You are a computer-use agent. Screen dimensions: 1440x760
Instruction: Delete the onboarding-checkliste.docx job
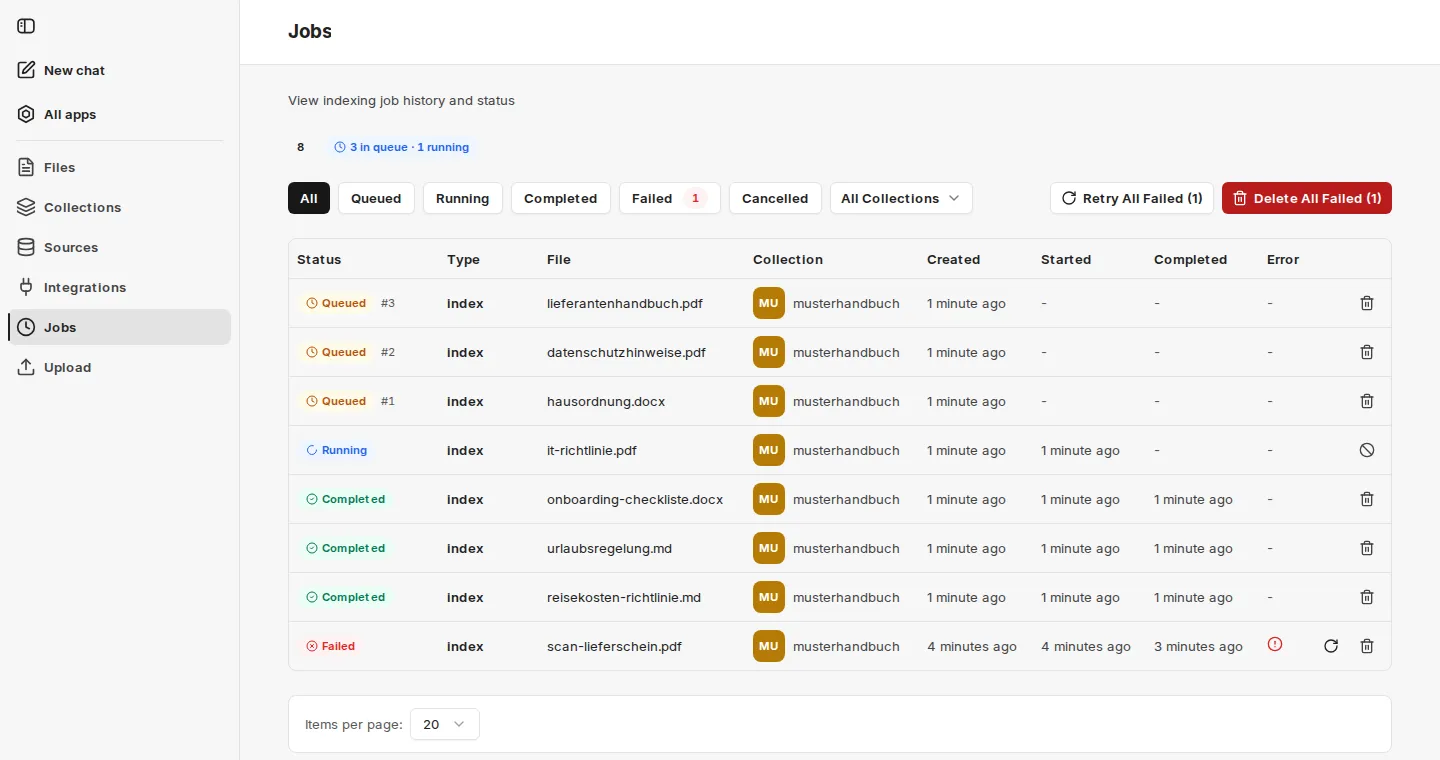coord(1367,499)
